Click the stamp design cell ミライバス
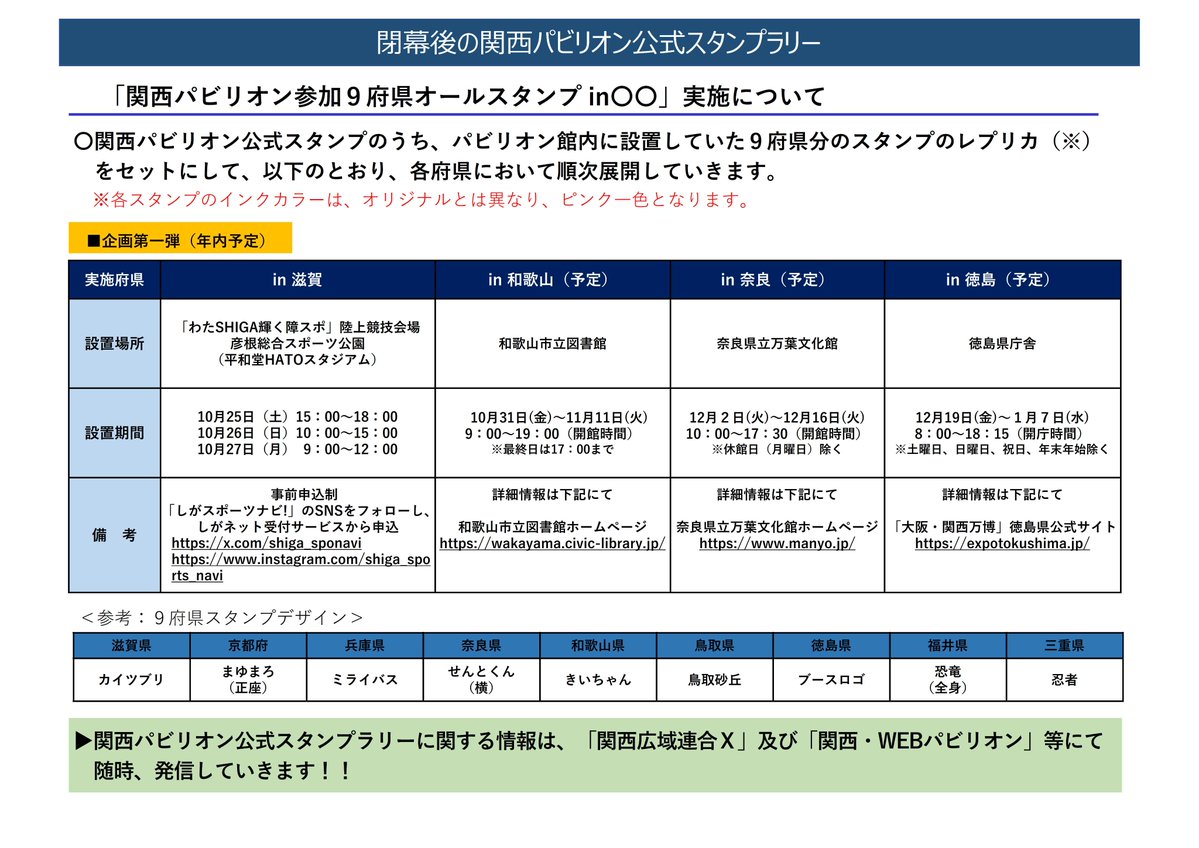 (365, 679)
